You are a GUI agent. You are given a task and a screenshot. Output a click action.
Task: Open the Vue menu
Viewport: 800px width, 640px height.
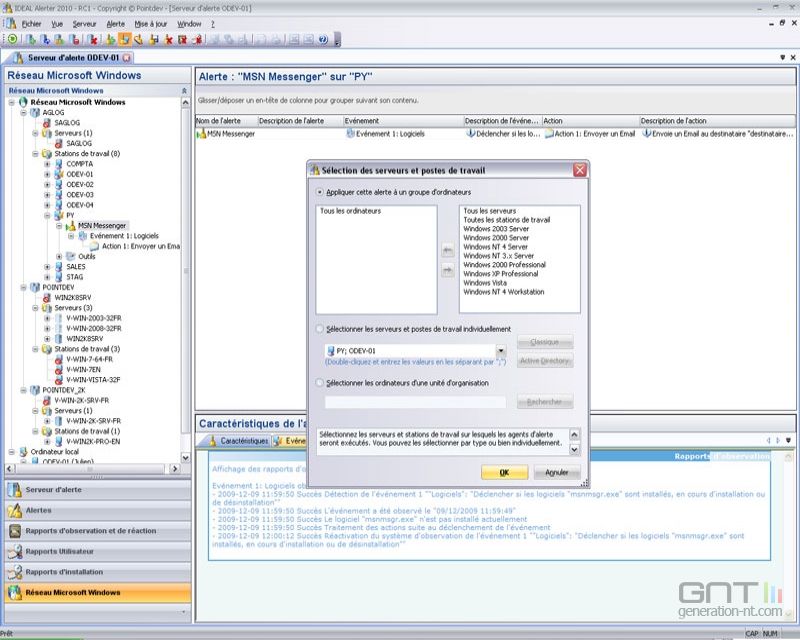point(57,24)
